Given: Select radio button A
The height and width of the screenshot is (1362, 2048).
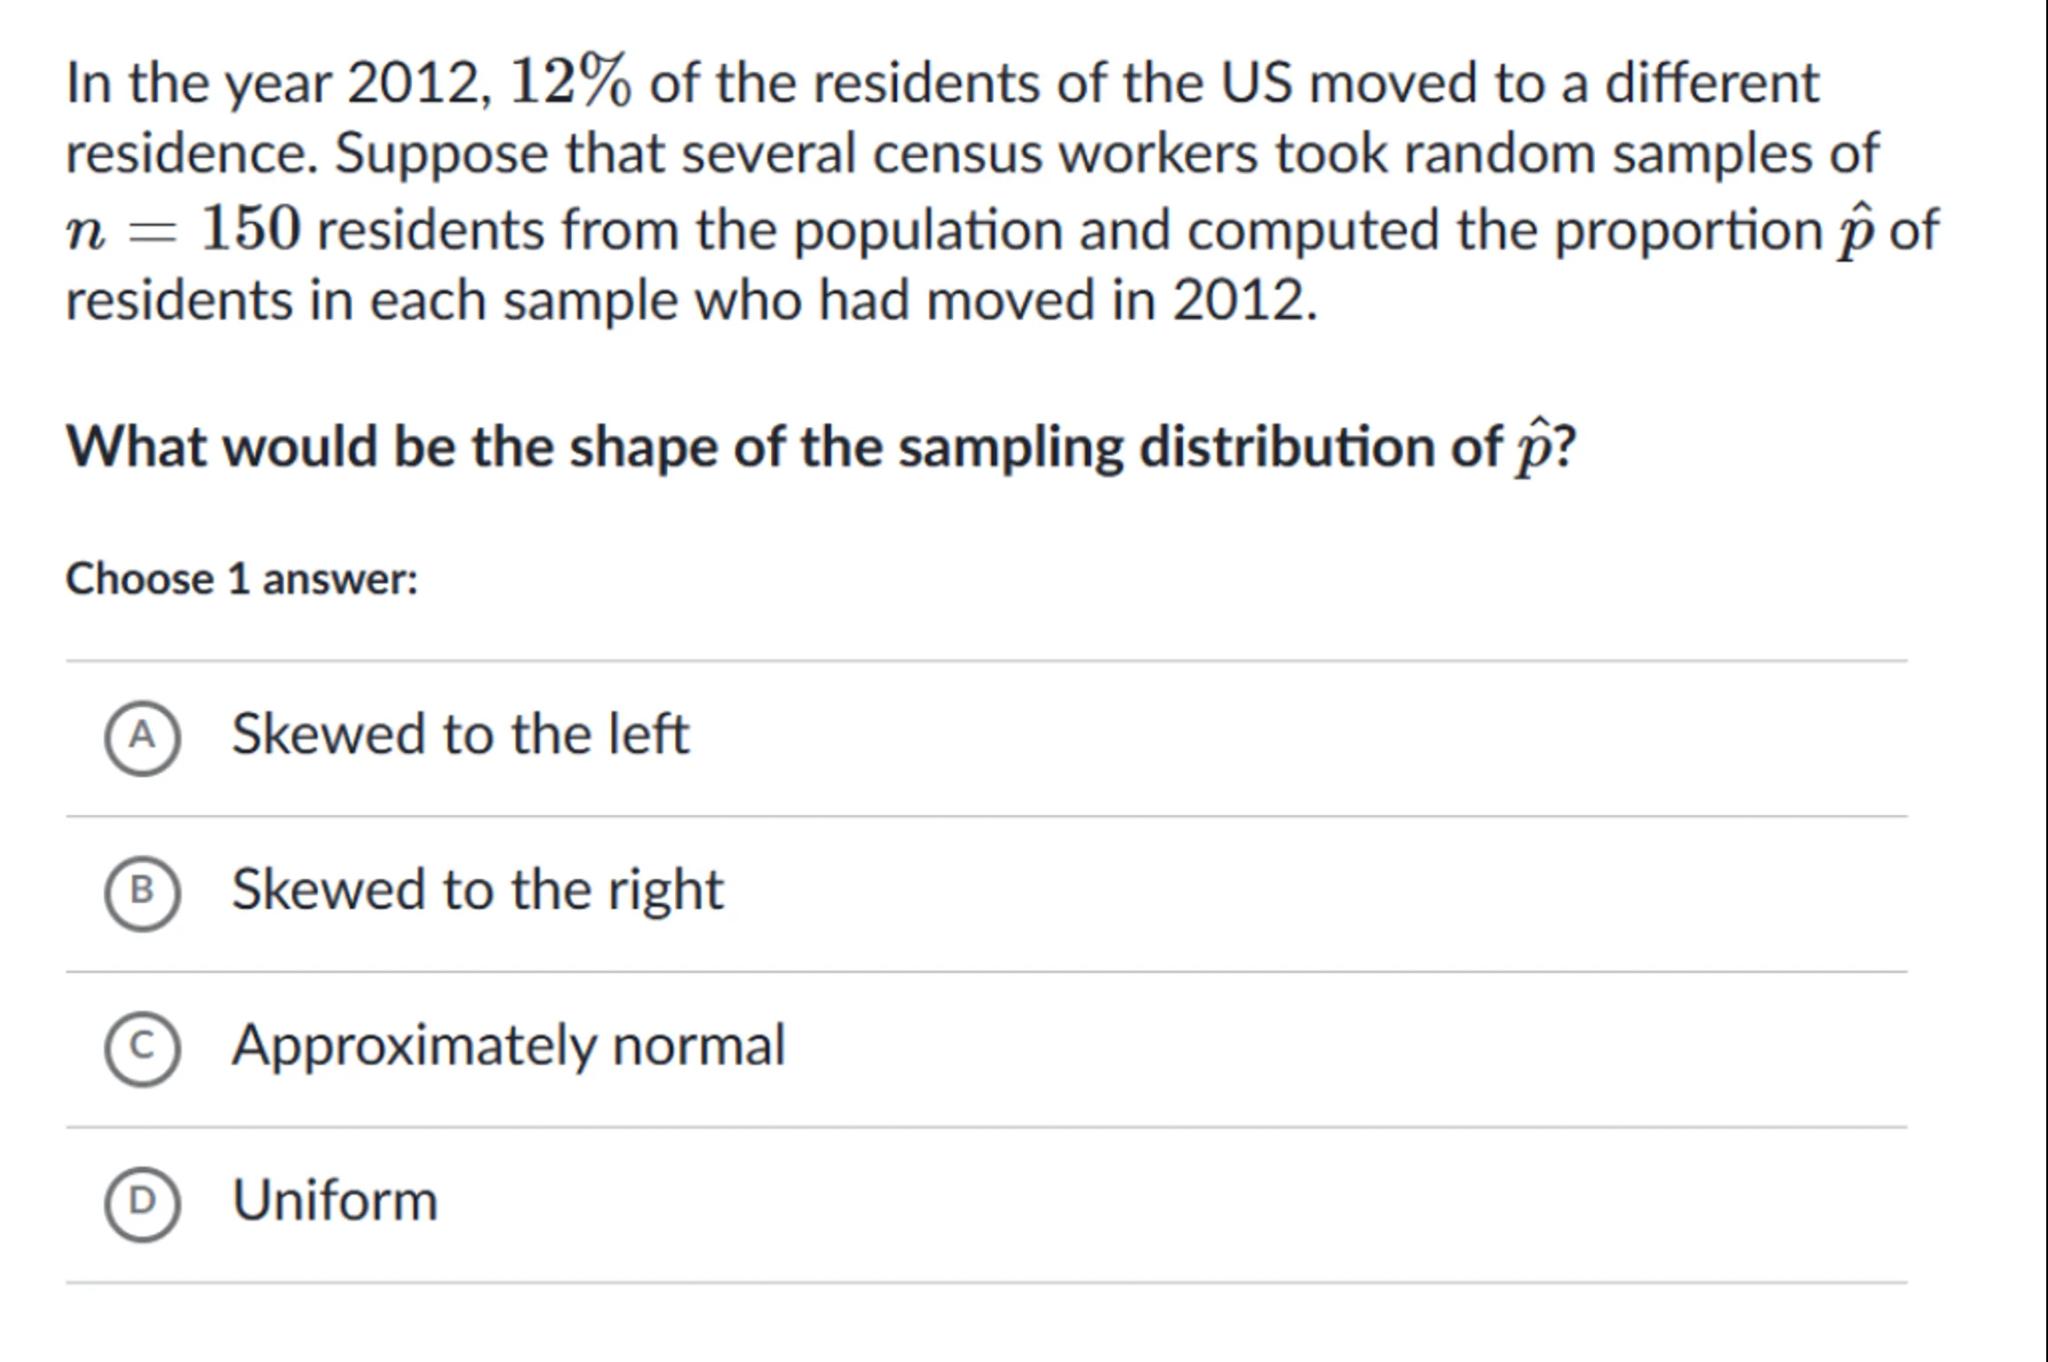Looking at the screenshot, I should [x=142, y=737].
